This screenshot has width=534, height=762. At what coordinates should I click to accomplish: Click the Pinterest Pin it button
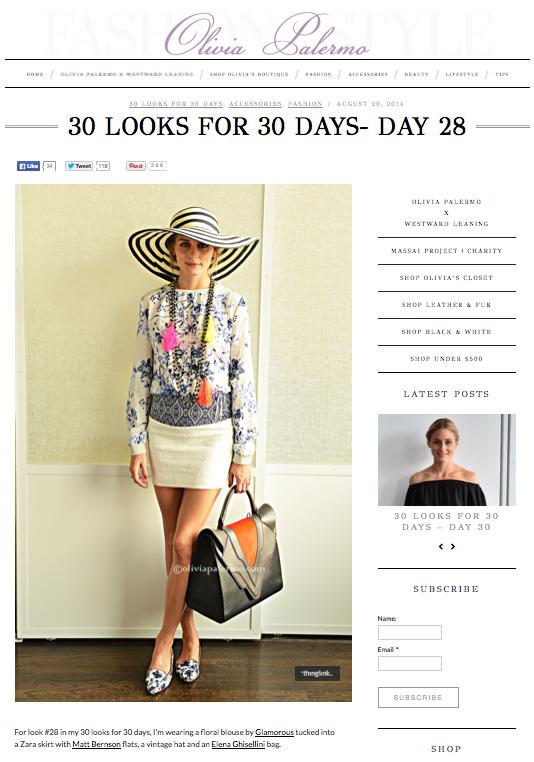tap(136, 166)
